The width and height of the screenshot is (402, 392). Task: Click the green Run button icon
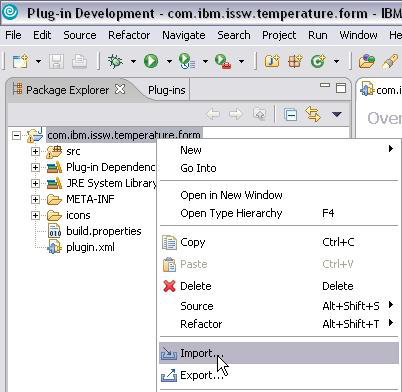[x=151, y=61]
